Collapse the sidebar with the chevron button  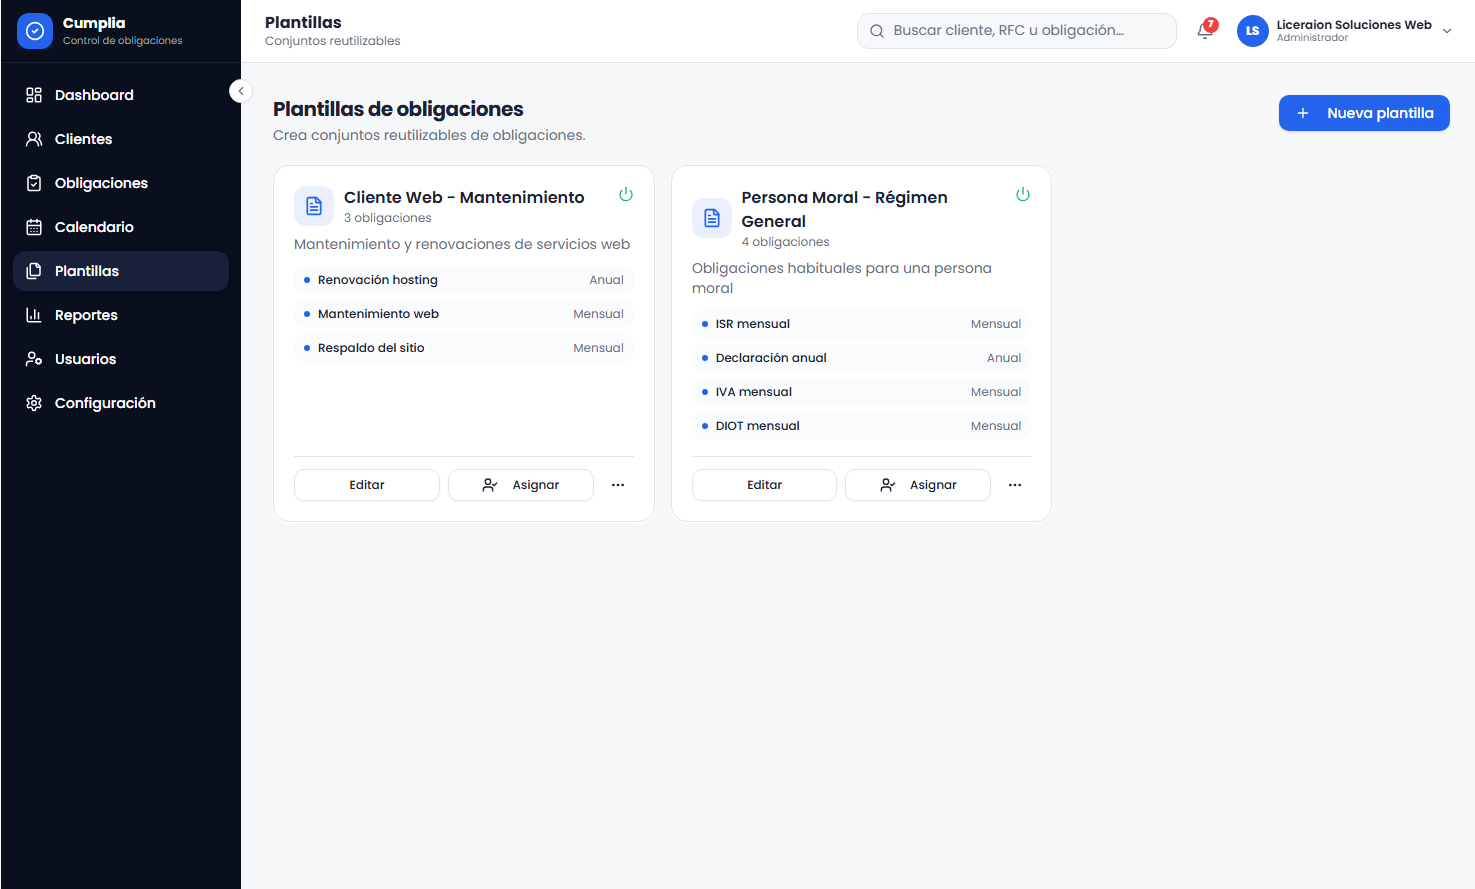(x=240, y=91)
